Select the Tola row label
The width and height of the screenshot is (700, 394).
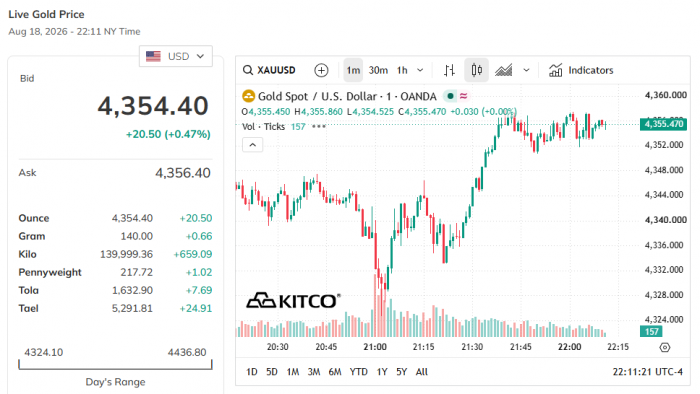(29, 290)
